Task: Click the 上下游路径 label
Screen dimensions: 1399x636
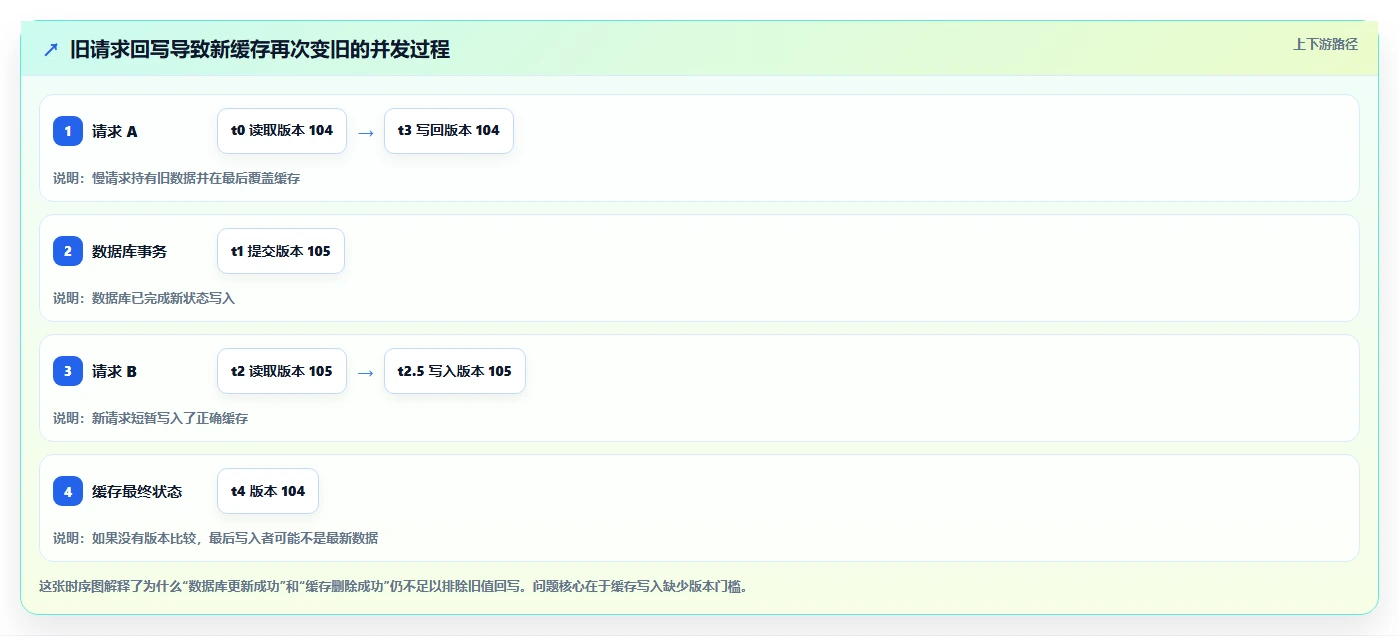Action: [1325, 44]
